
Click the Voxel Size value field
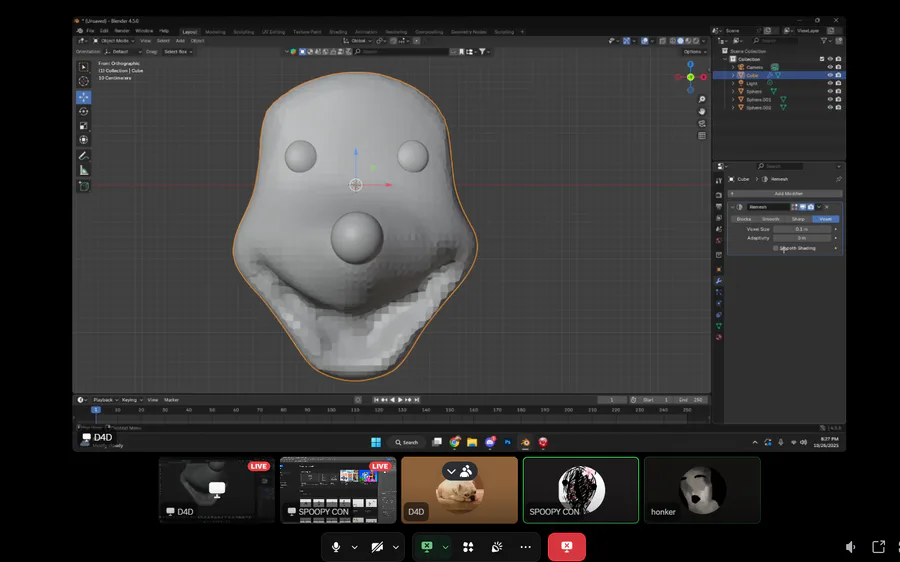point(801,229)
